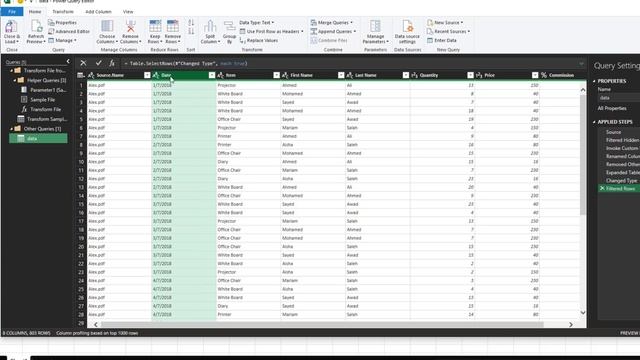Delete the Filtered Rows step

coord(602,189)
